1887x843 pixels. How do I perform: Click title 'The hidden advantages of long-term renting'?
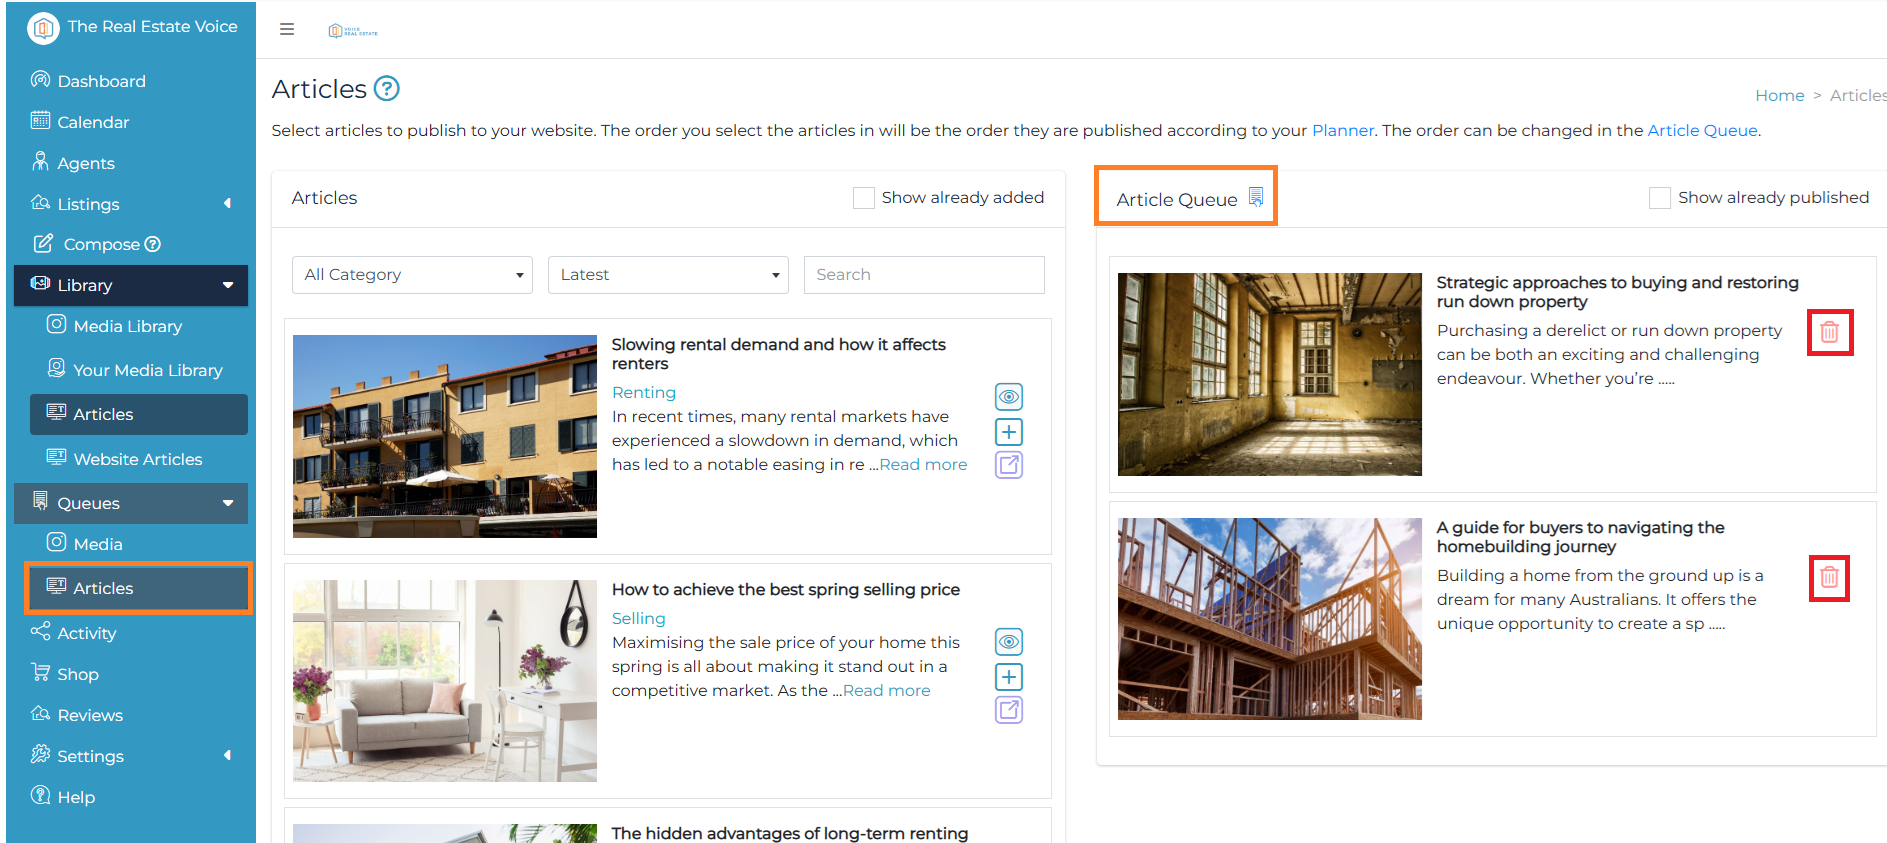click(790, 833)
